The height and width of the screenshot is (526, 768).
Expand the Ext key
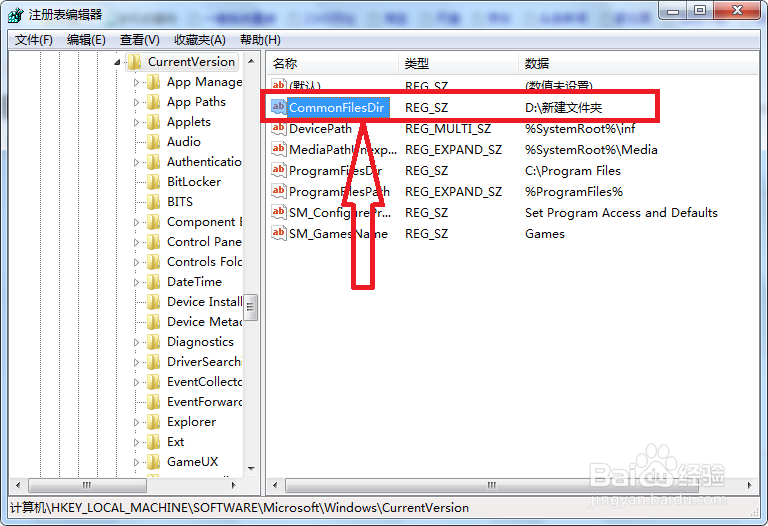pyautogui.click(x=136, y=442)
